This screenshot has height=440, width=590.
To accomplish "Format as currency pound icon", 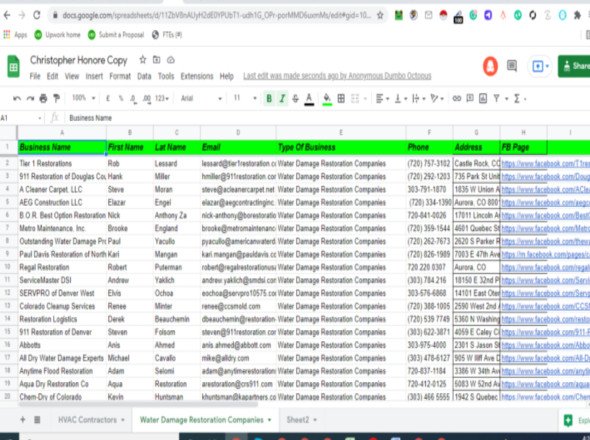I will click(108, 99).
